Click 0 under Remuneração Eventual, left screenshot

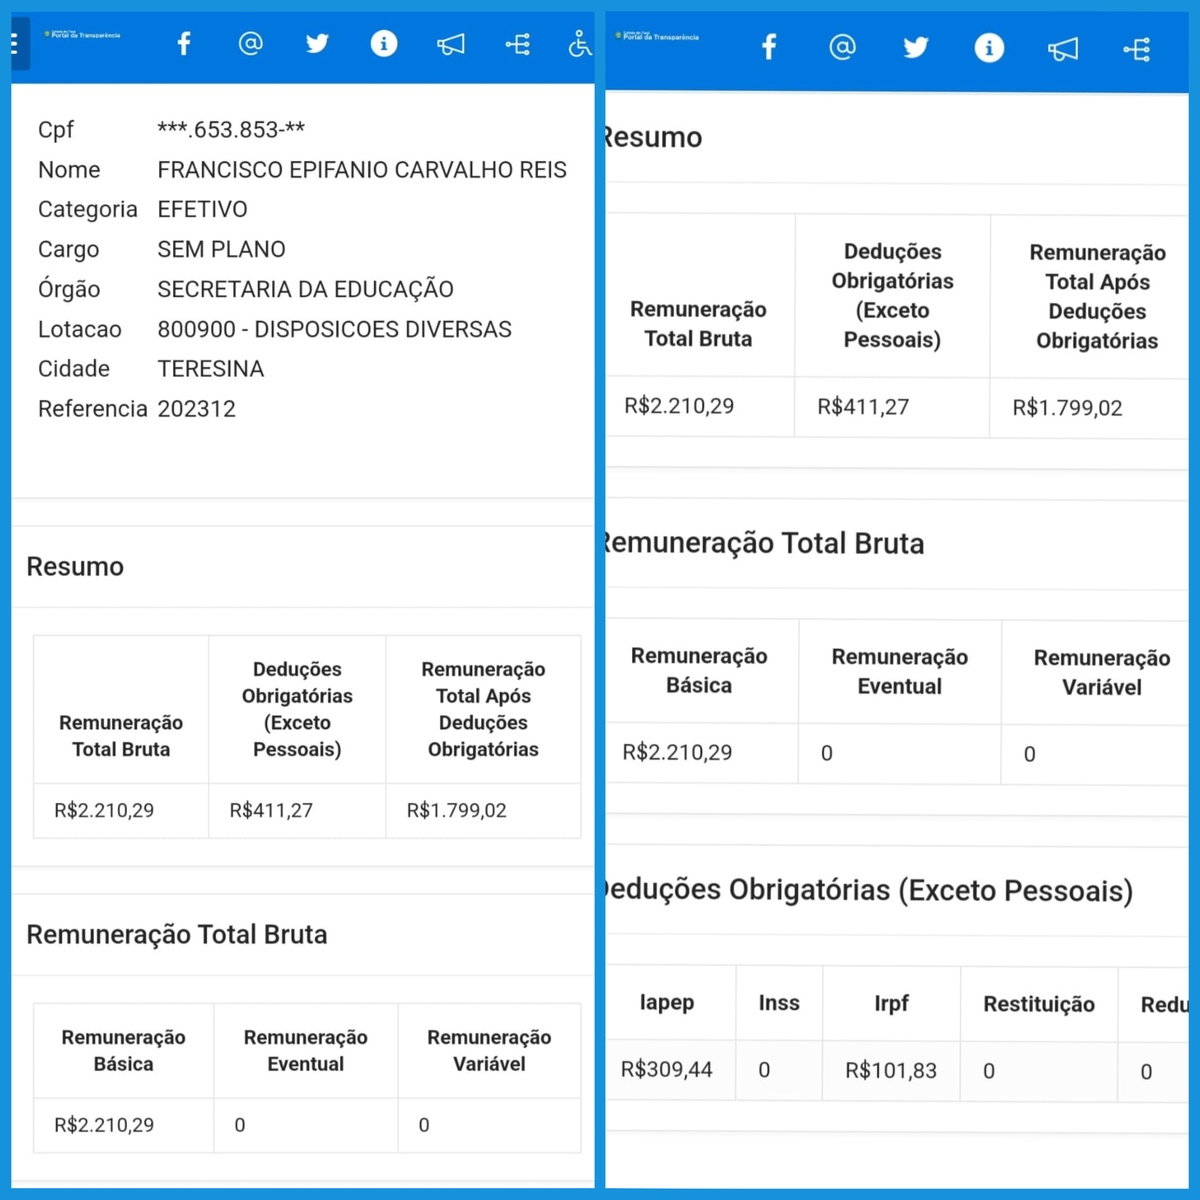(240, 1126)
